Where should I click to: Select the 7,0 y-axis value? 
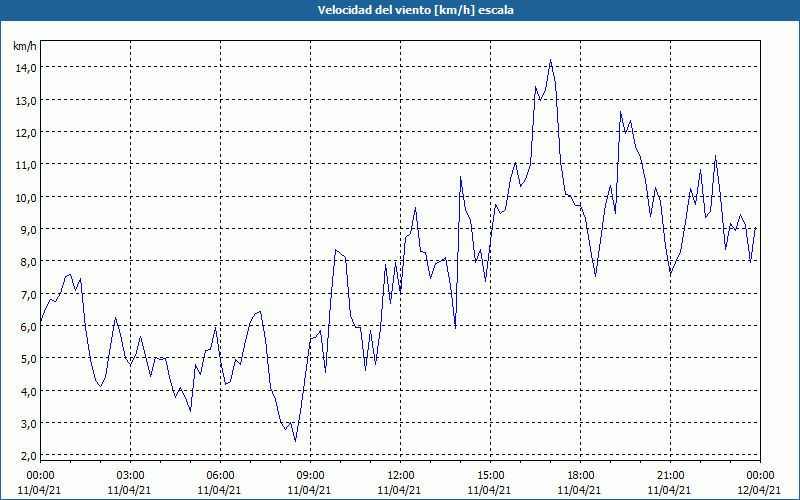click(x=28, y=294)
